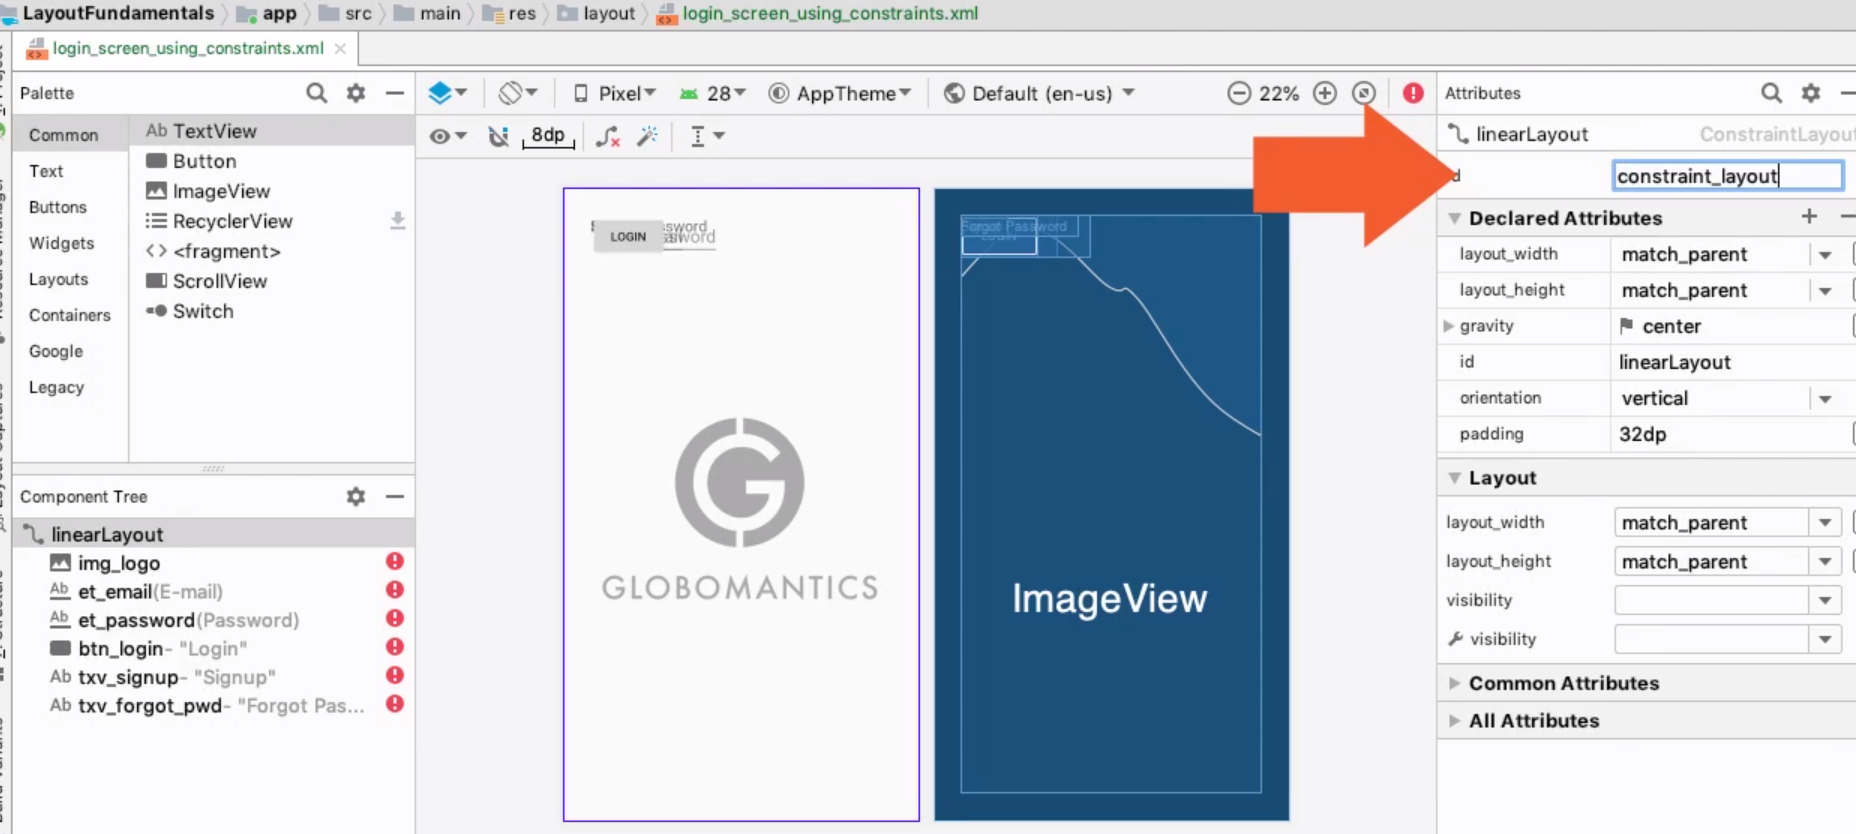Search the Palette with the magnifier icon

pyautogui.click(x=316, y=93)
